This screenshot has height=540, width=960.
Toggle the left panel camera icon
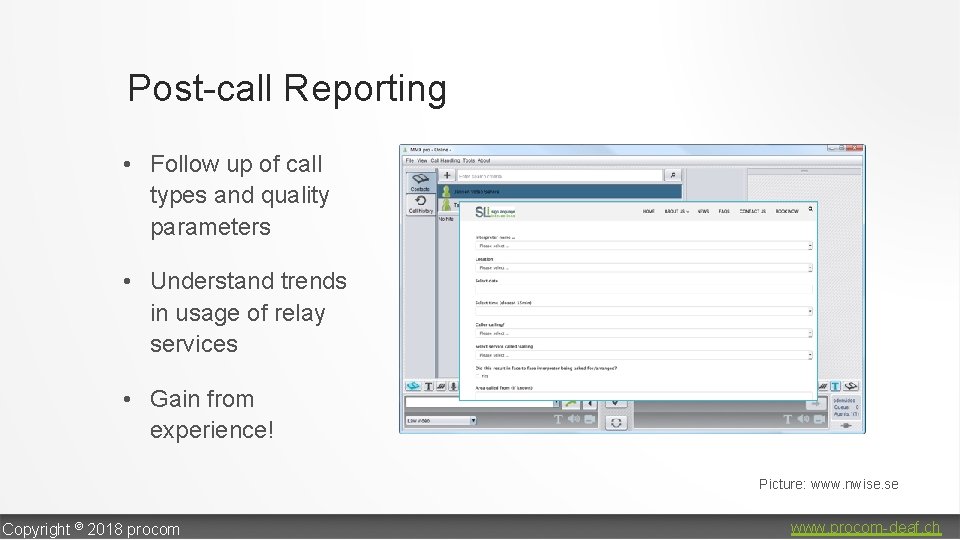[590, 419]
